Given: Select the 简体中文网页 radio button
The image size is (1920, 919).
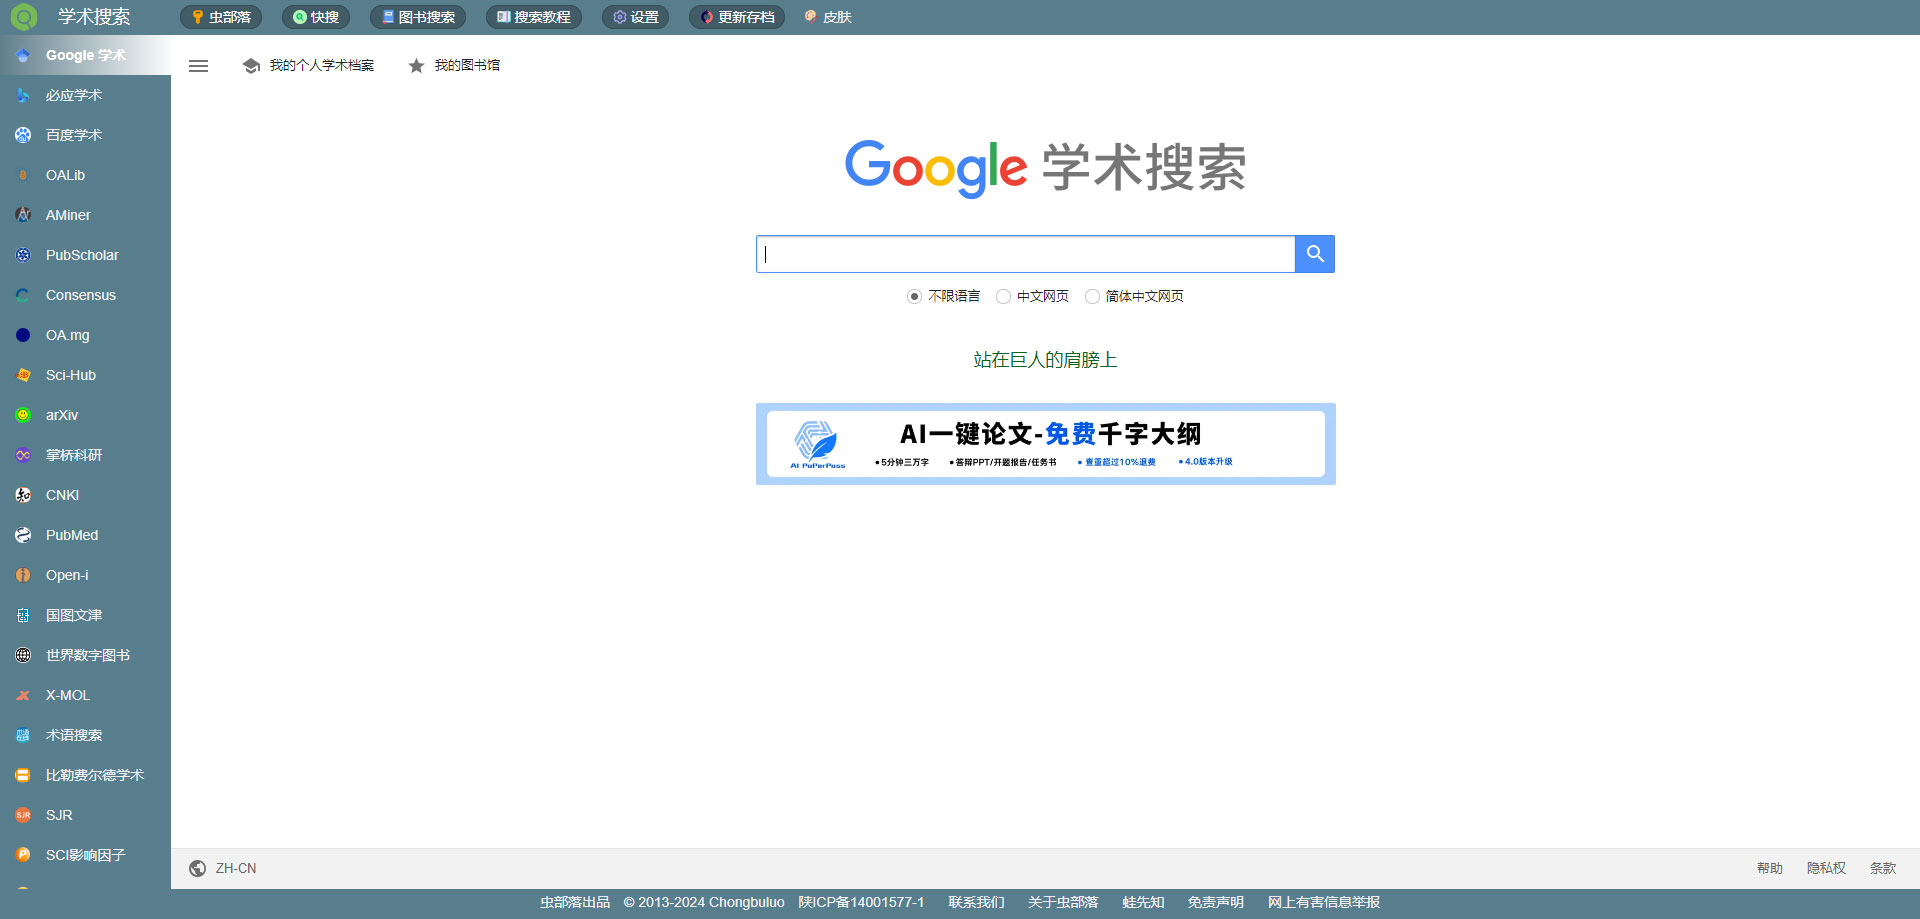Looking at the screenshot, I should (1092, 296).
